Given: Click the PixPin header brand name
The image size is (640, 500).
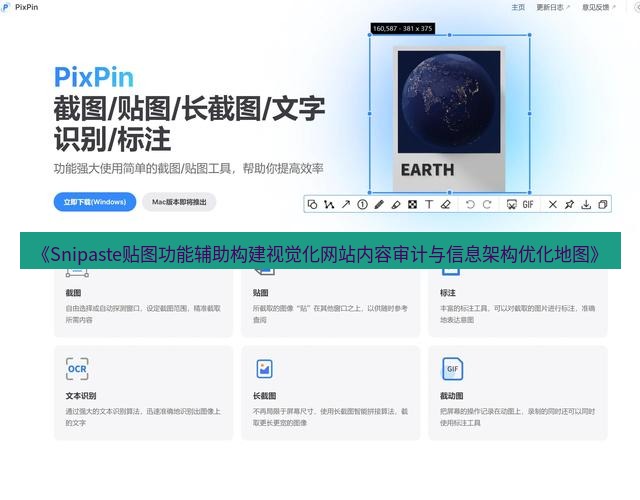Looking at the screenshot, I should [x=27, y=7].
